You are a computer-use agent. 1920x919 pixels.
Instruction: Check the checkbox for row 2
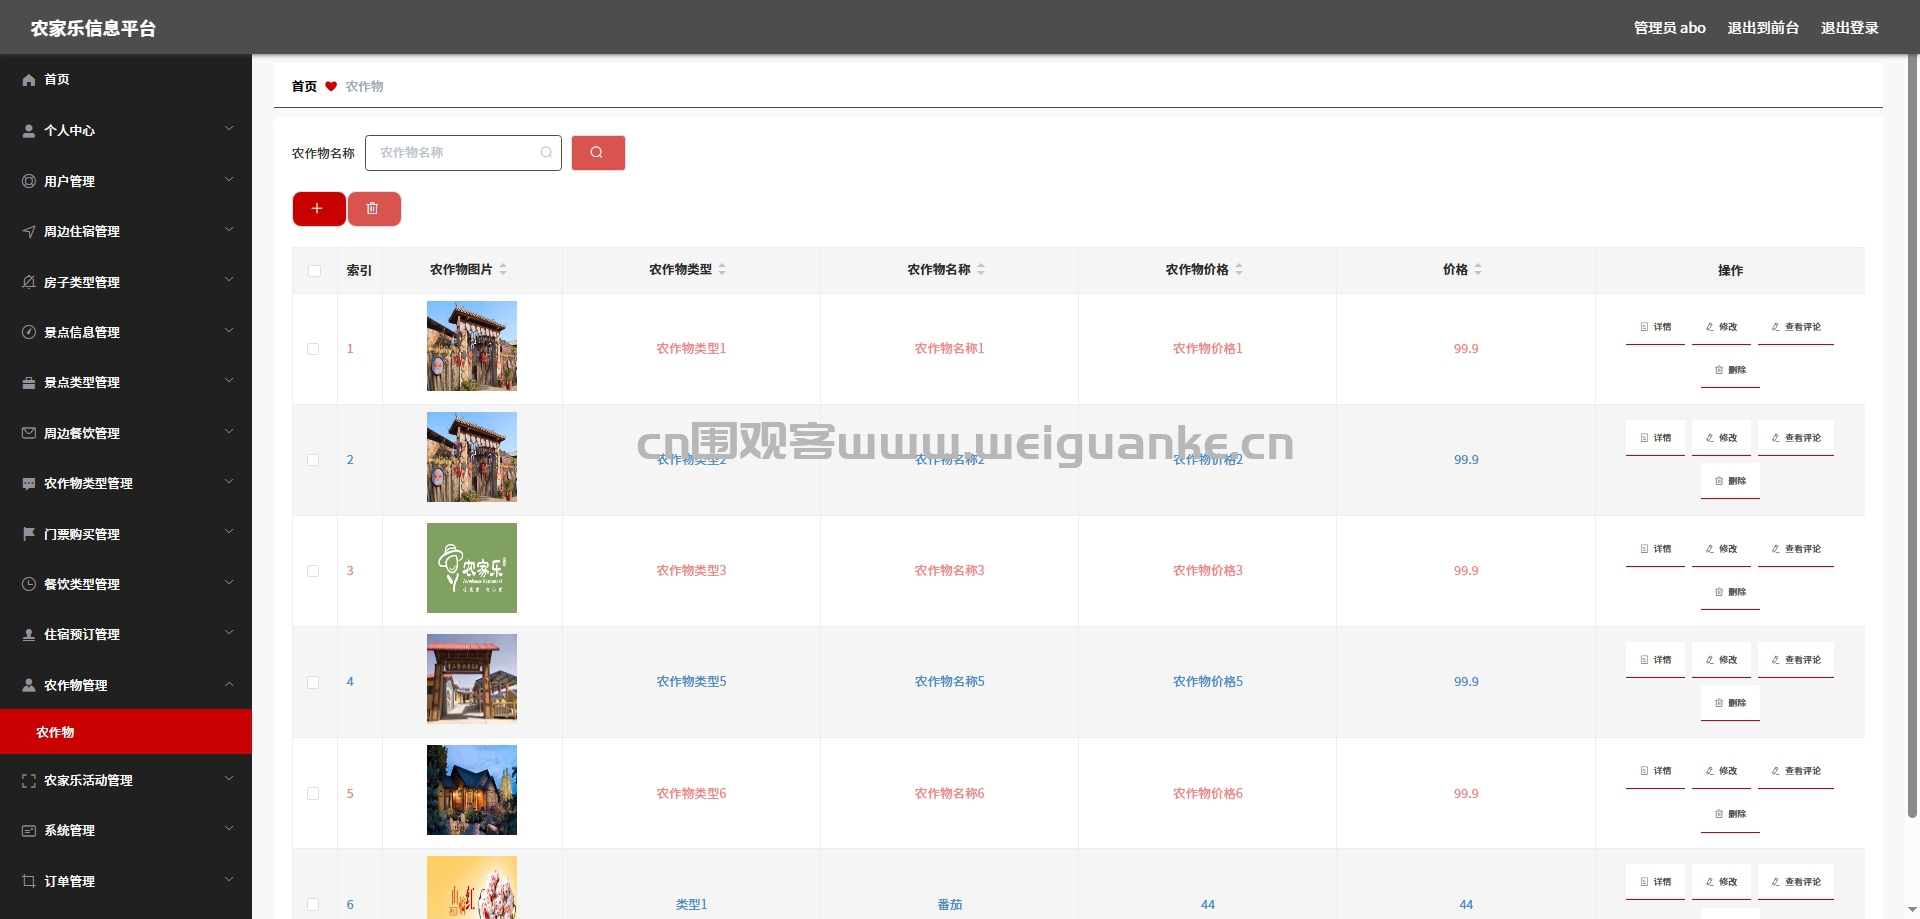tap(313, 460)
